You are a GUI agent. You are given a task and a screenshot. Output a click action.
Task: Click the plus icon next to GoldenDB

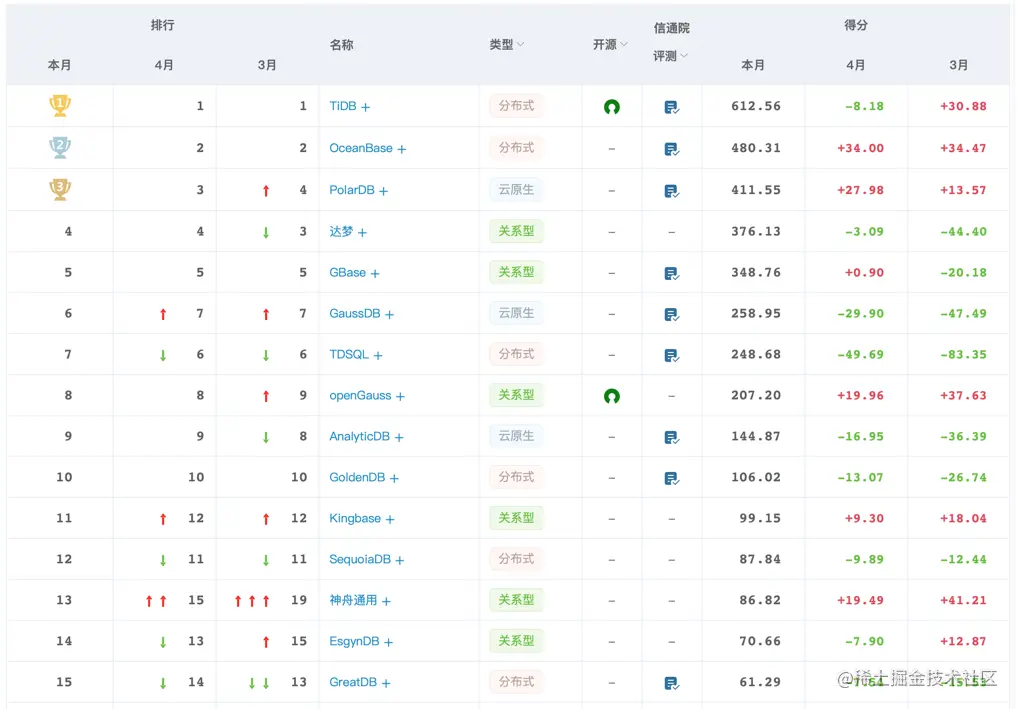click(x=395, y=479)
